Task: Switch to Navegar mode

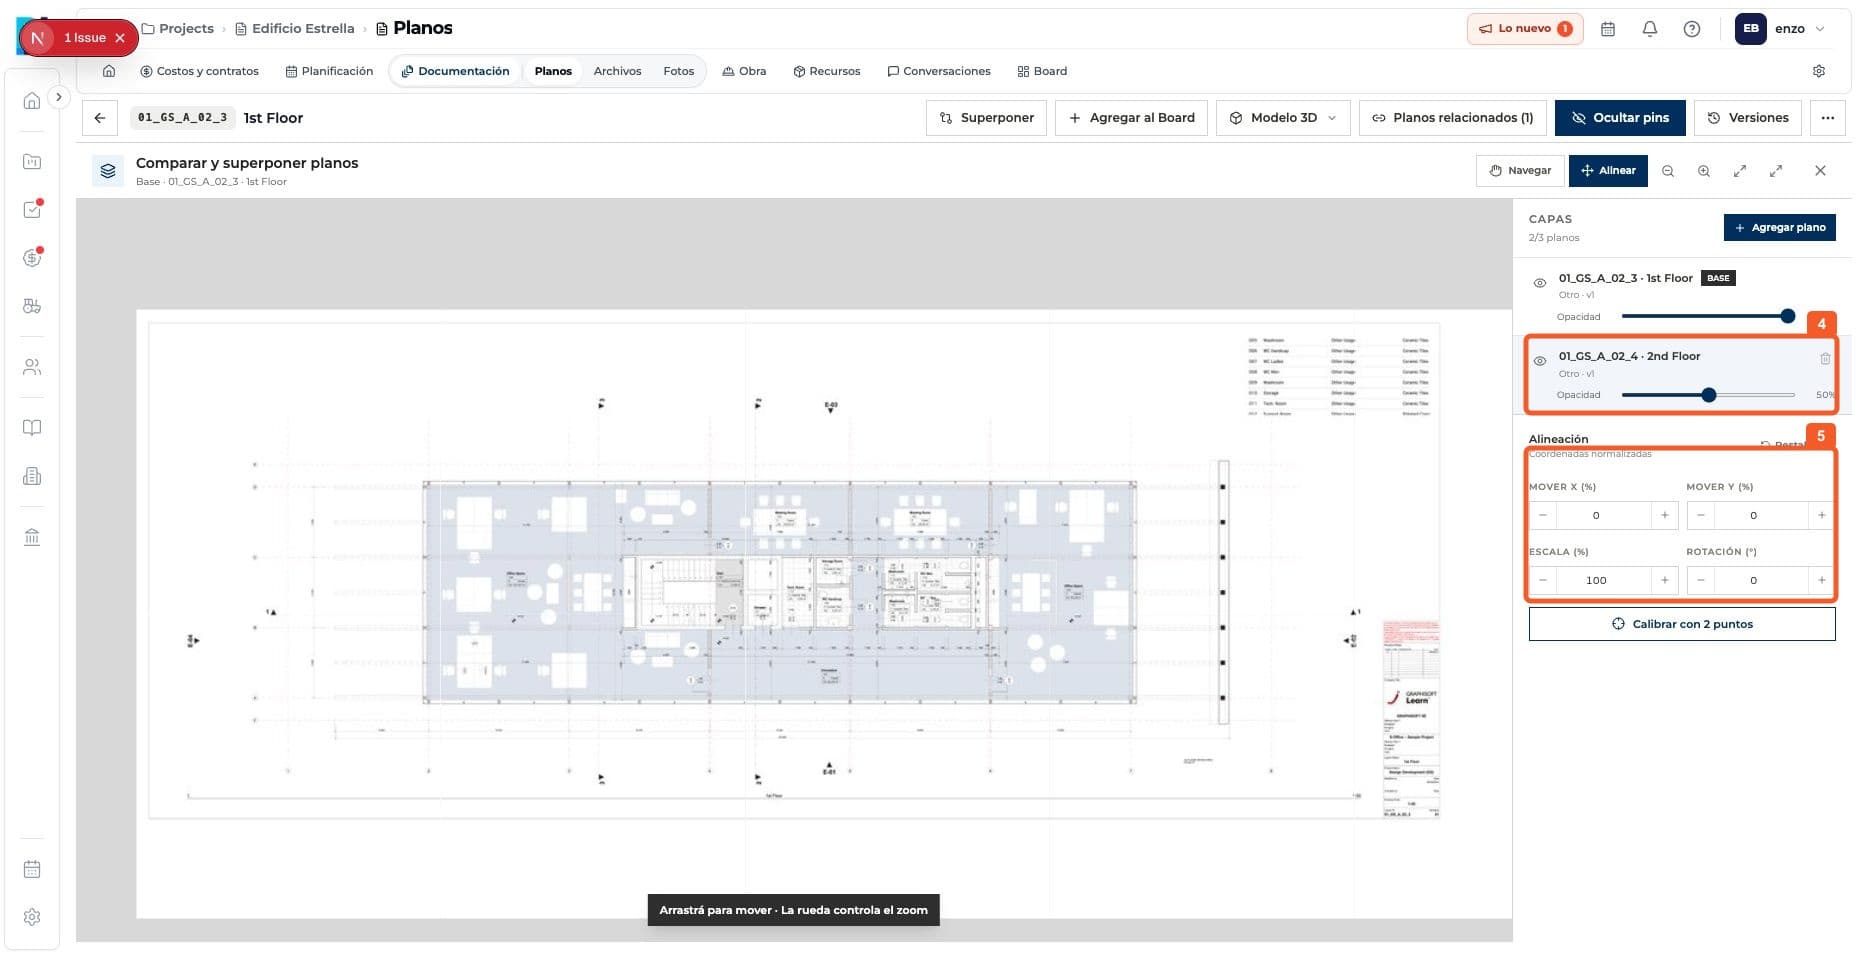Action: [x=1520, y=171]
